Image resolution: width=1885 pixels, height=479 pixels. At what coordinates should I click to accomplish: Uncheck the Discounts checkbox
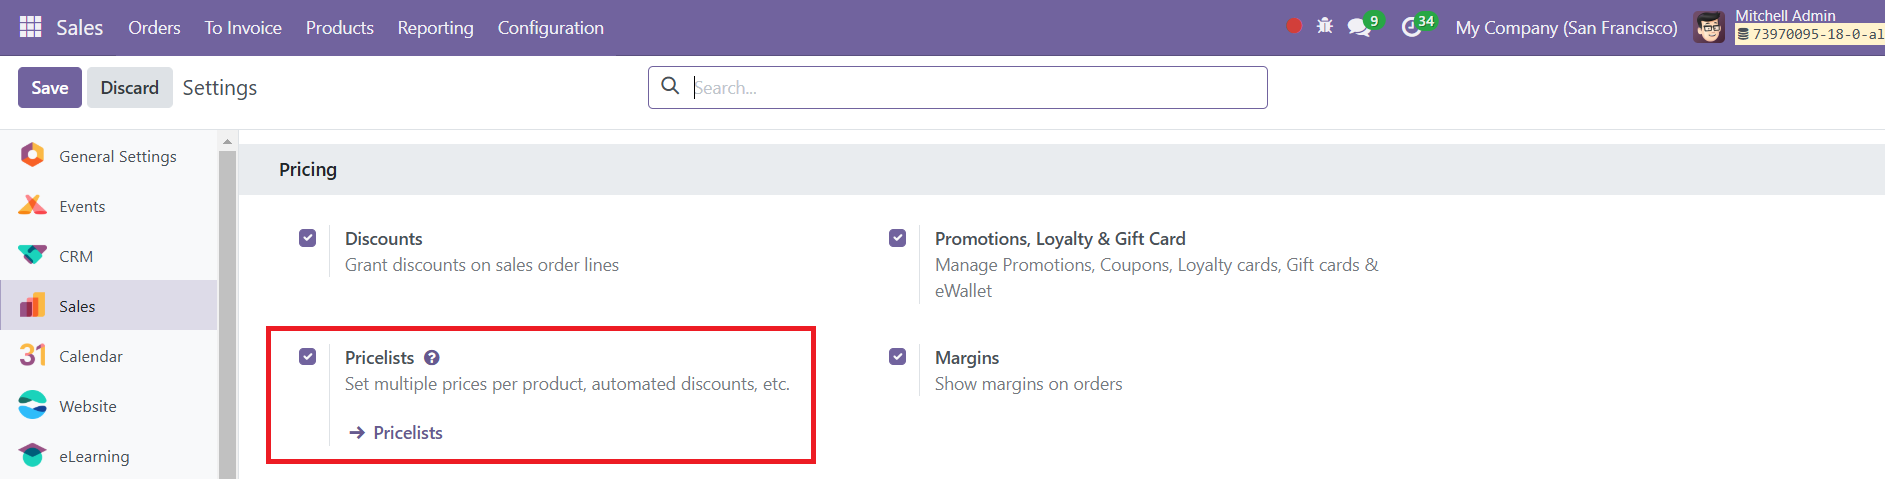308,238
